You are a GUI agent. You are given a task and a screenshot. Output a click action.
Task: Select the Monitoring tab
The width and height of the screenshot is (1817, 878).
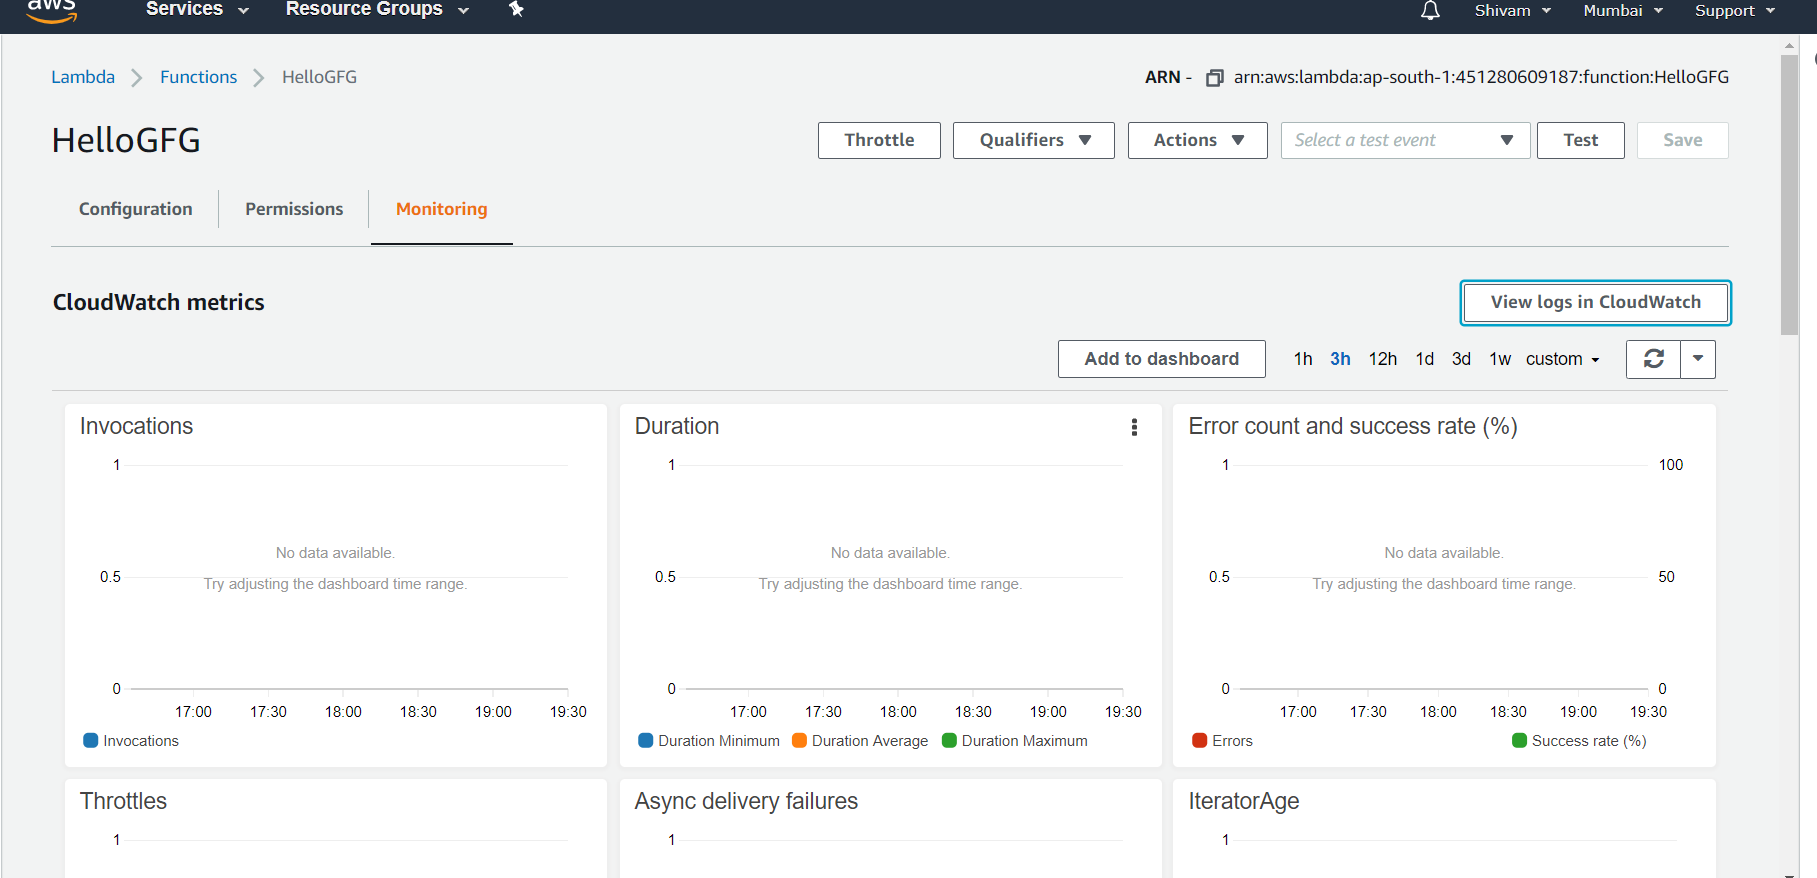(x=442, y=209)
